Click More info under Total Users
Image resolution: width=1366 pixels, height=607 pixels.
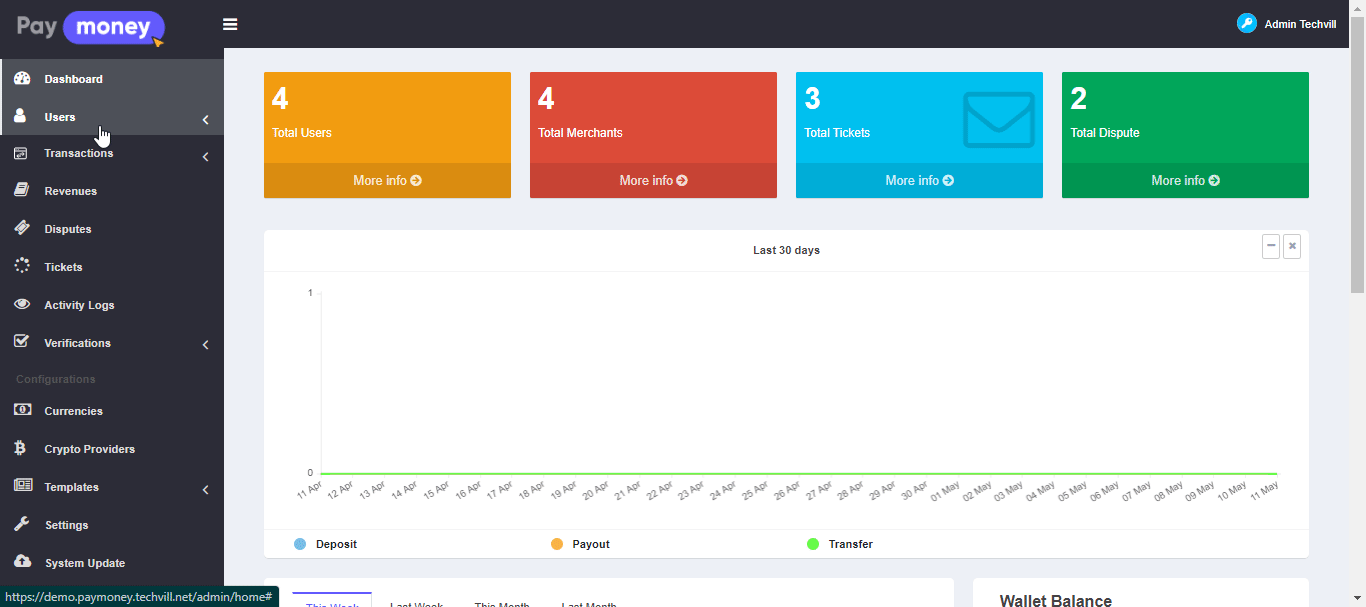click(x=387, y=181)
